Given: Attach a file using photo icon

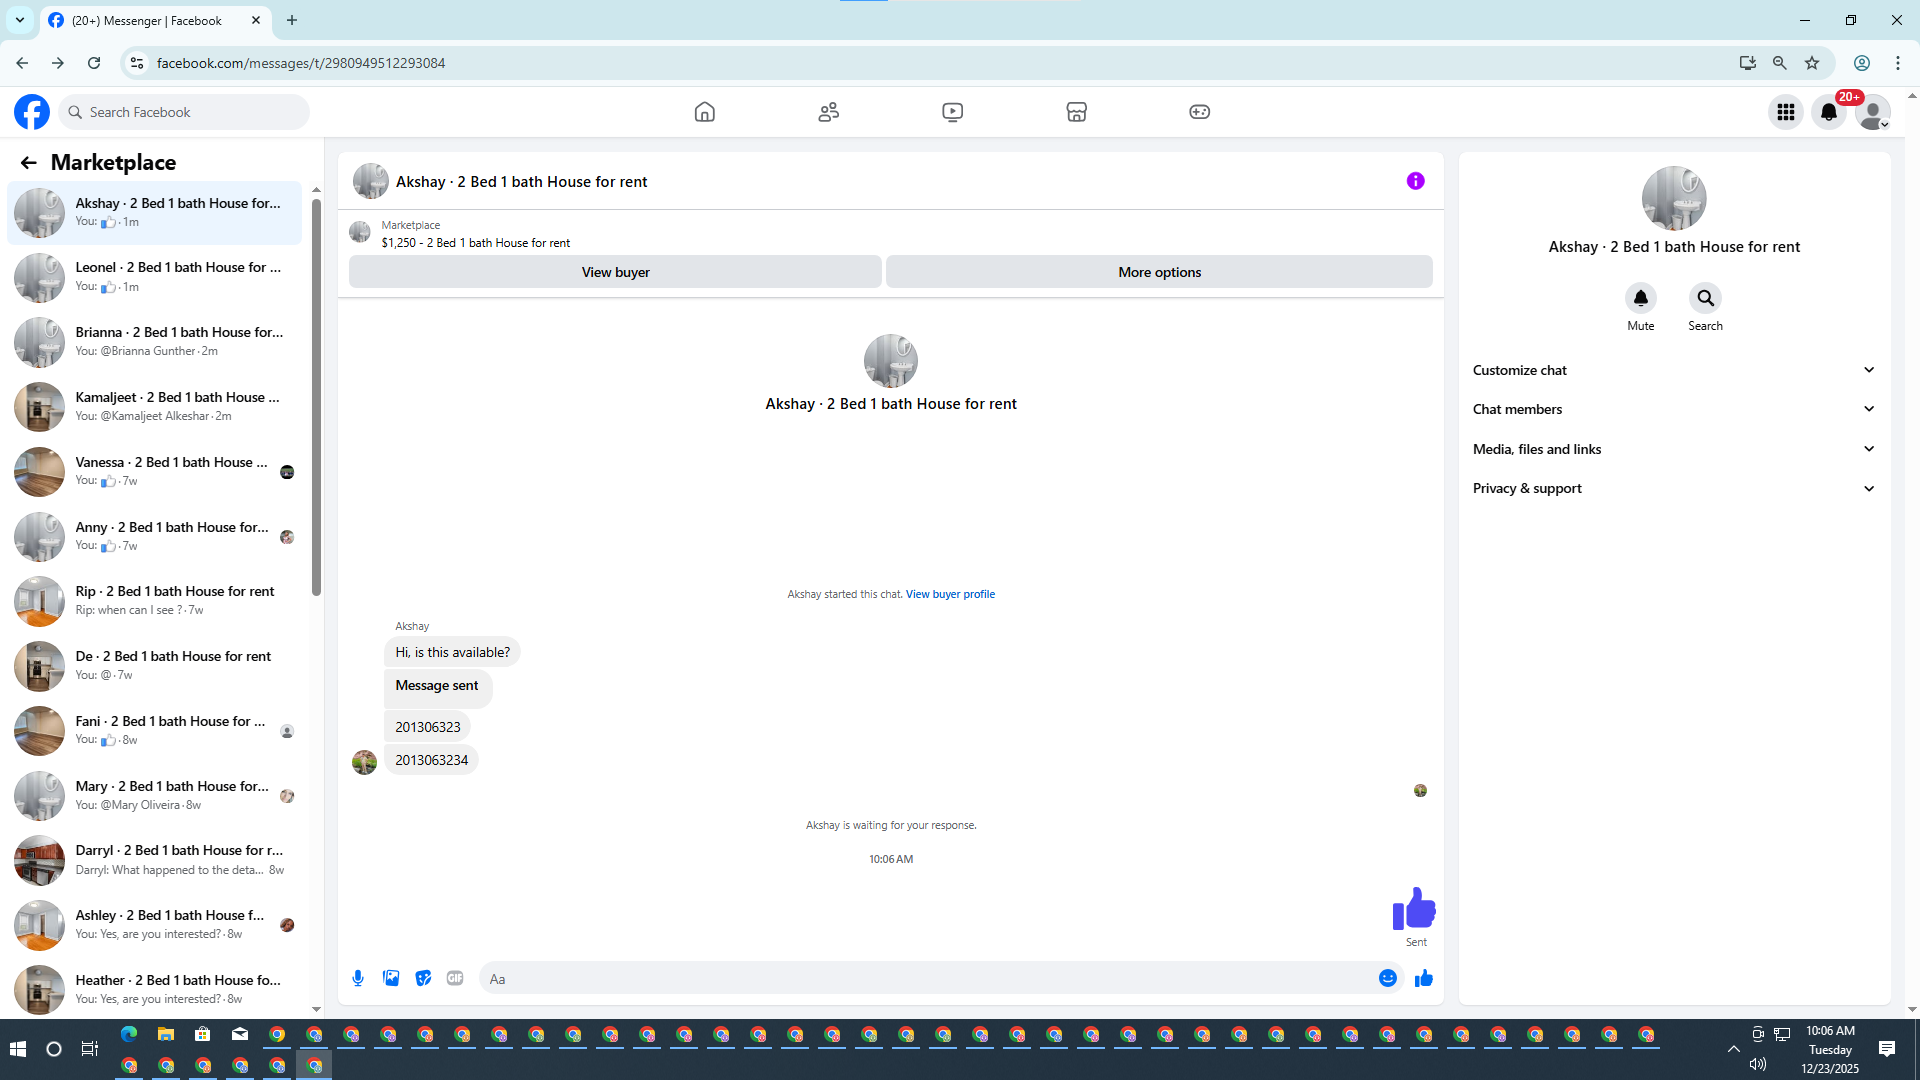Looking at the screenshot, I should (x=391, y=978).
